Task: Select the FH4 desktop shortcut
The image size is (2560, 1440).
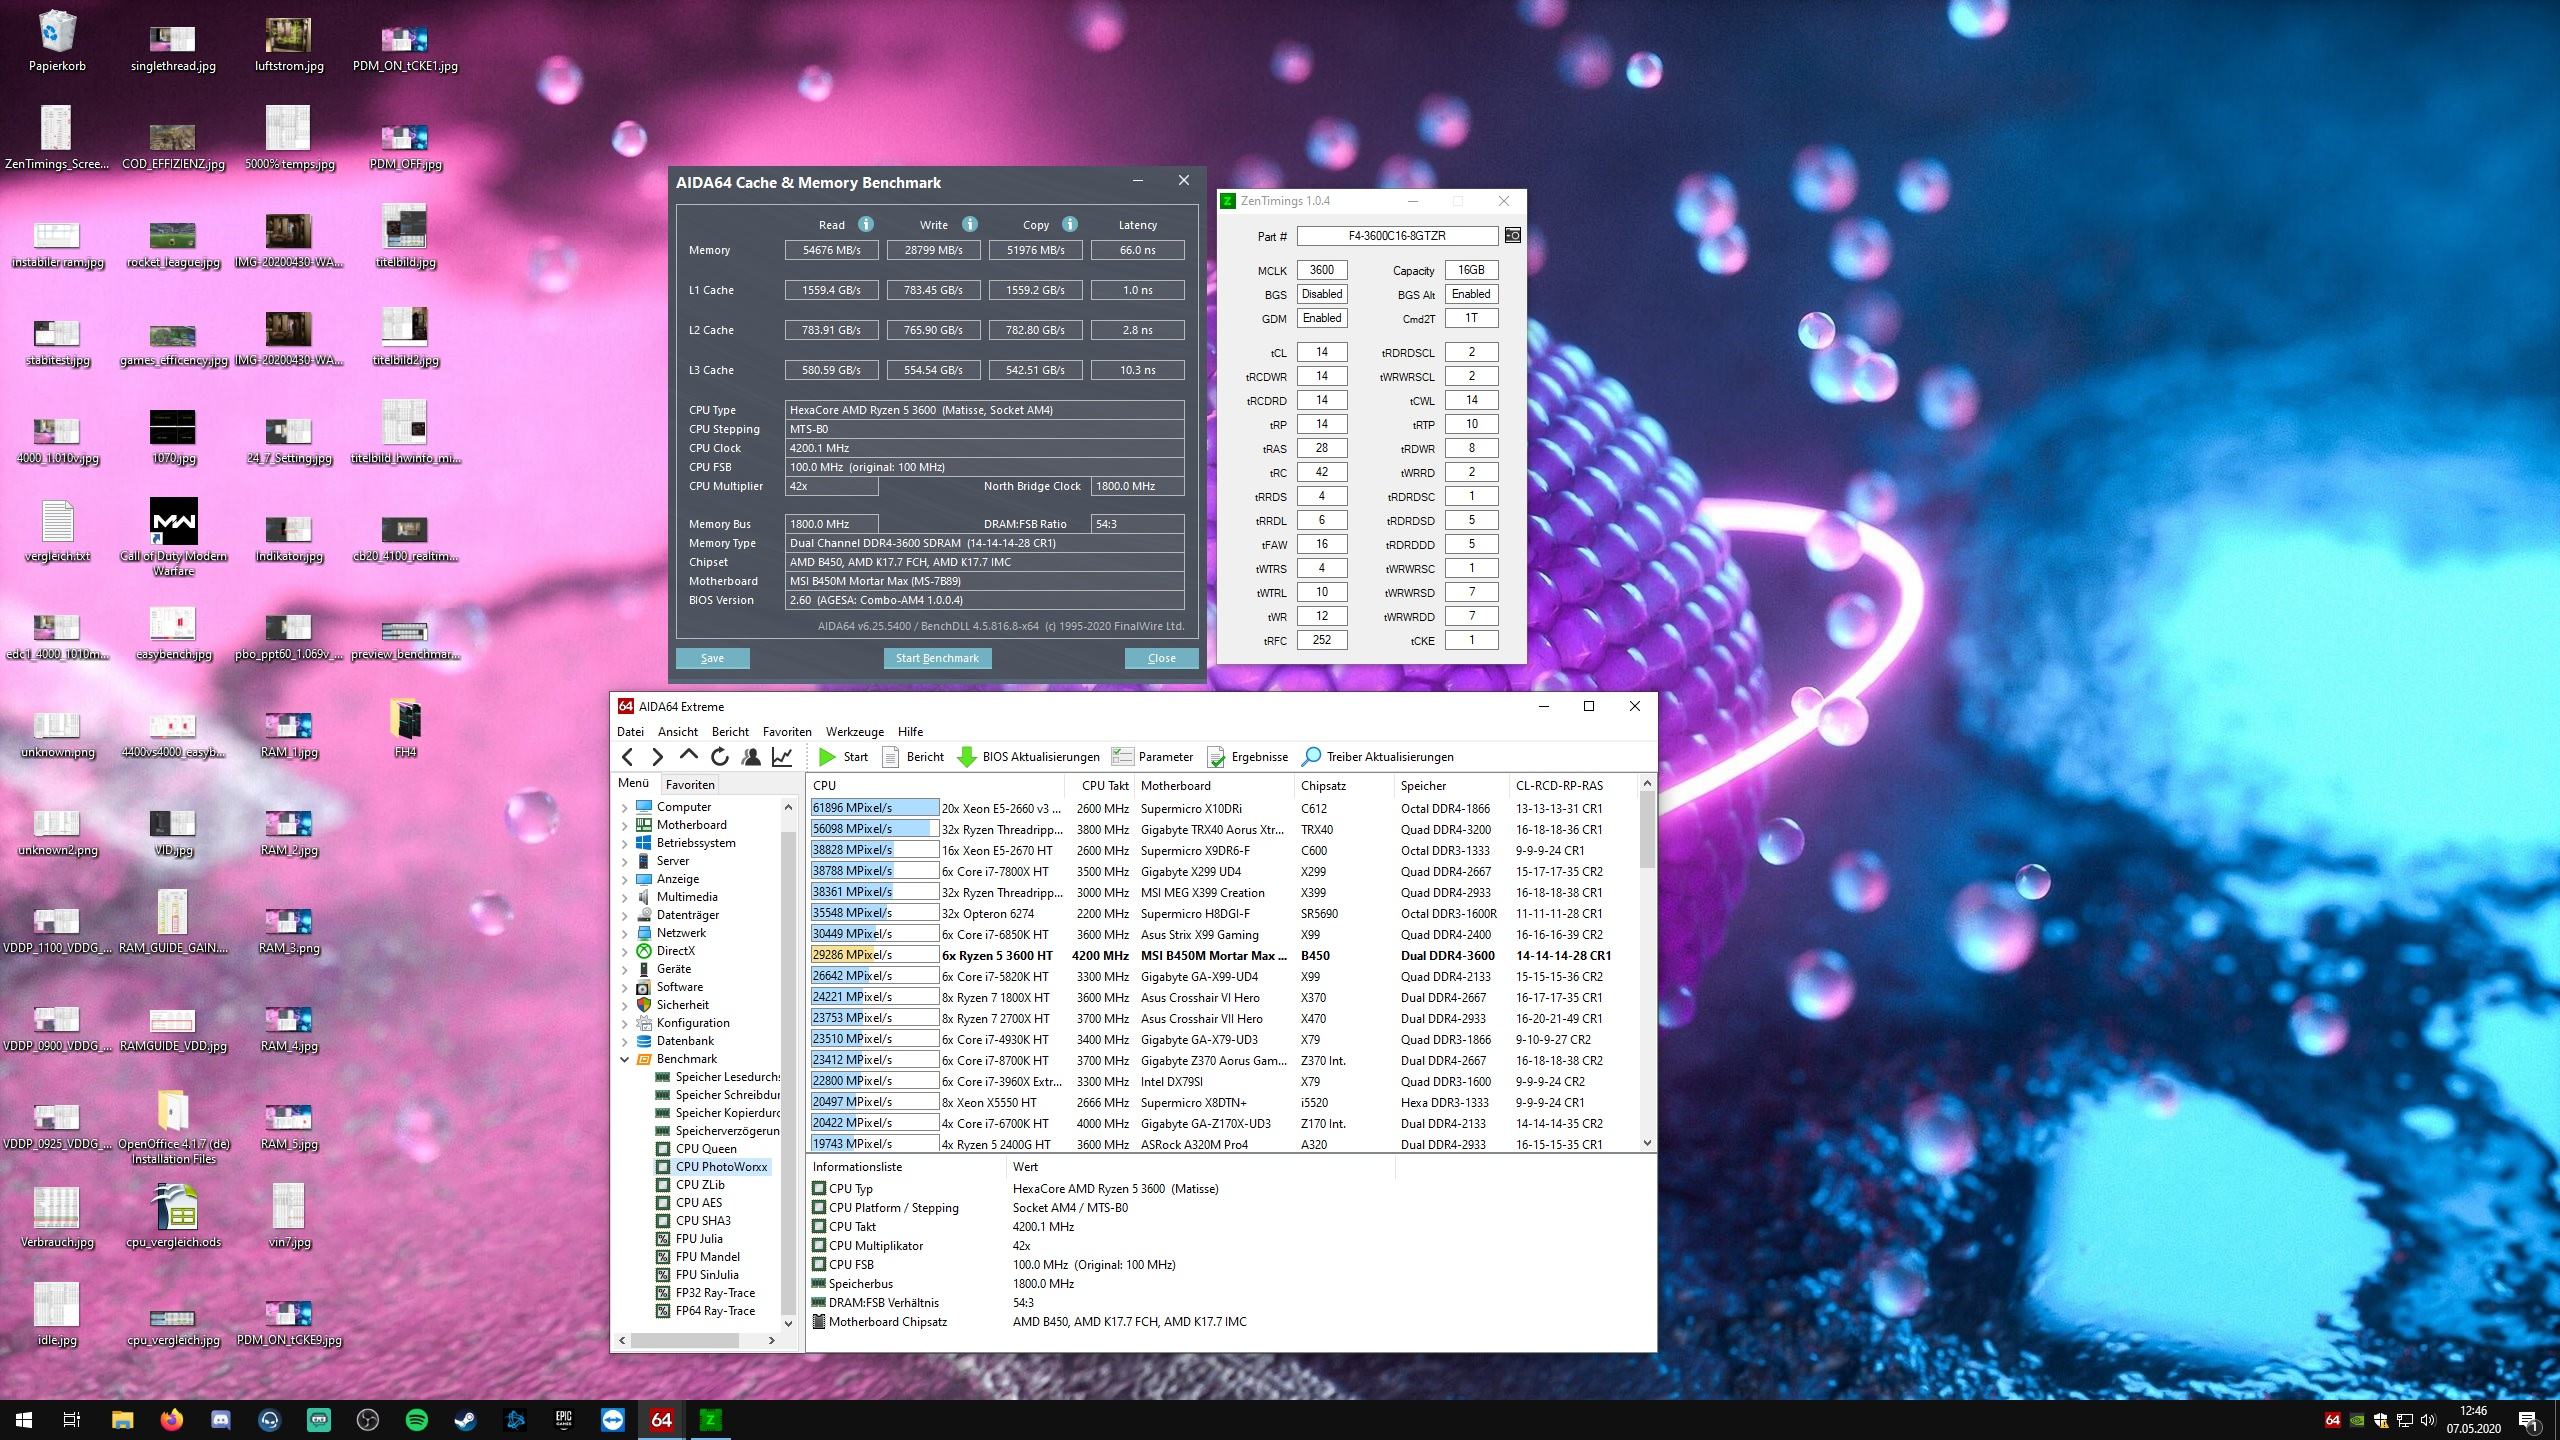Action: [405, 727]
